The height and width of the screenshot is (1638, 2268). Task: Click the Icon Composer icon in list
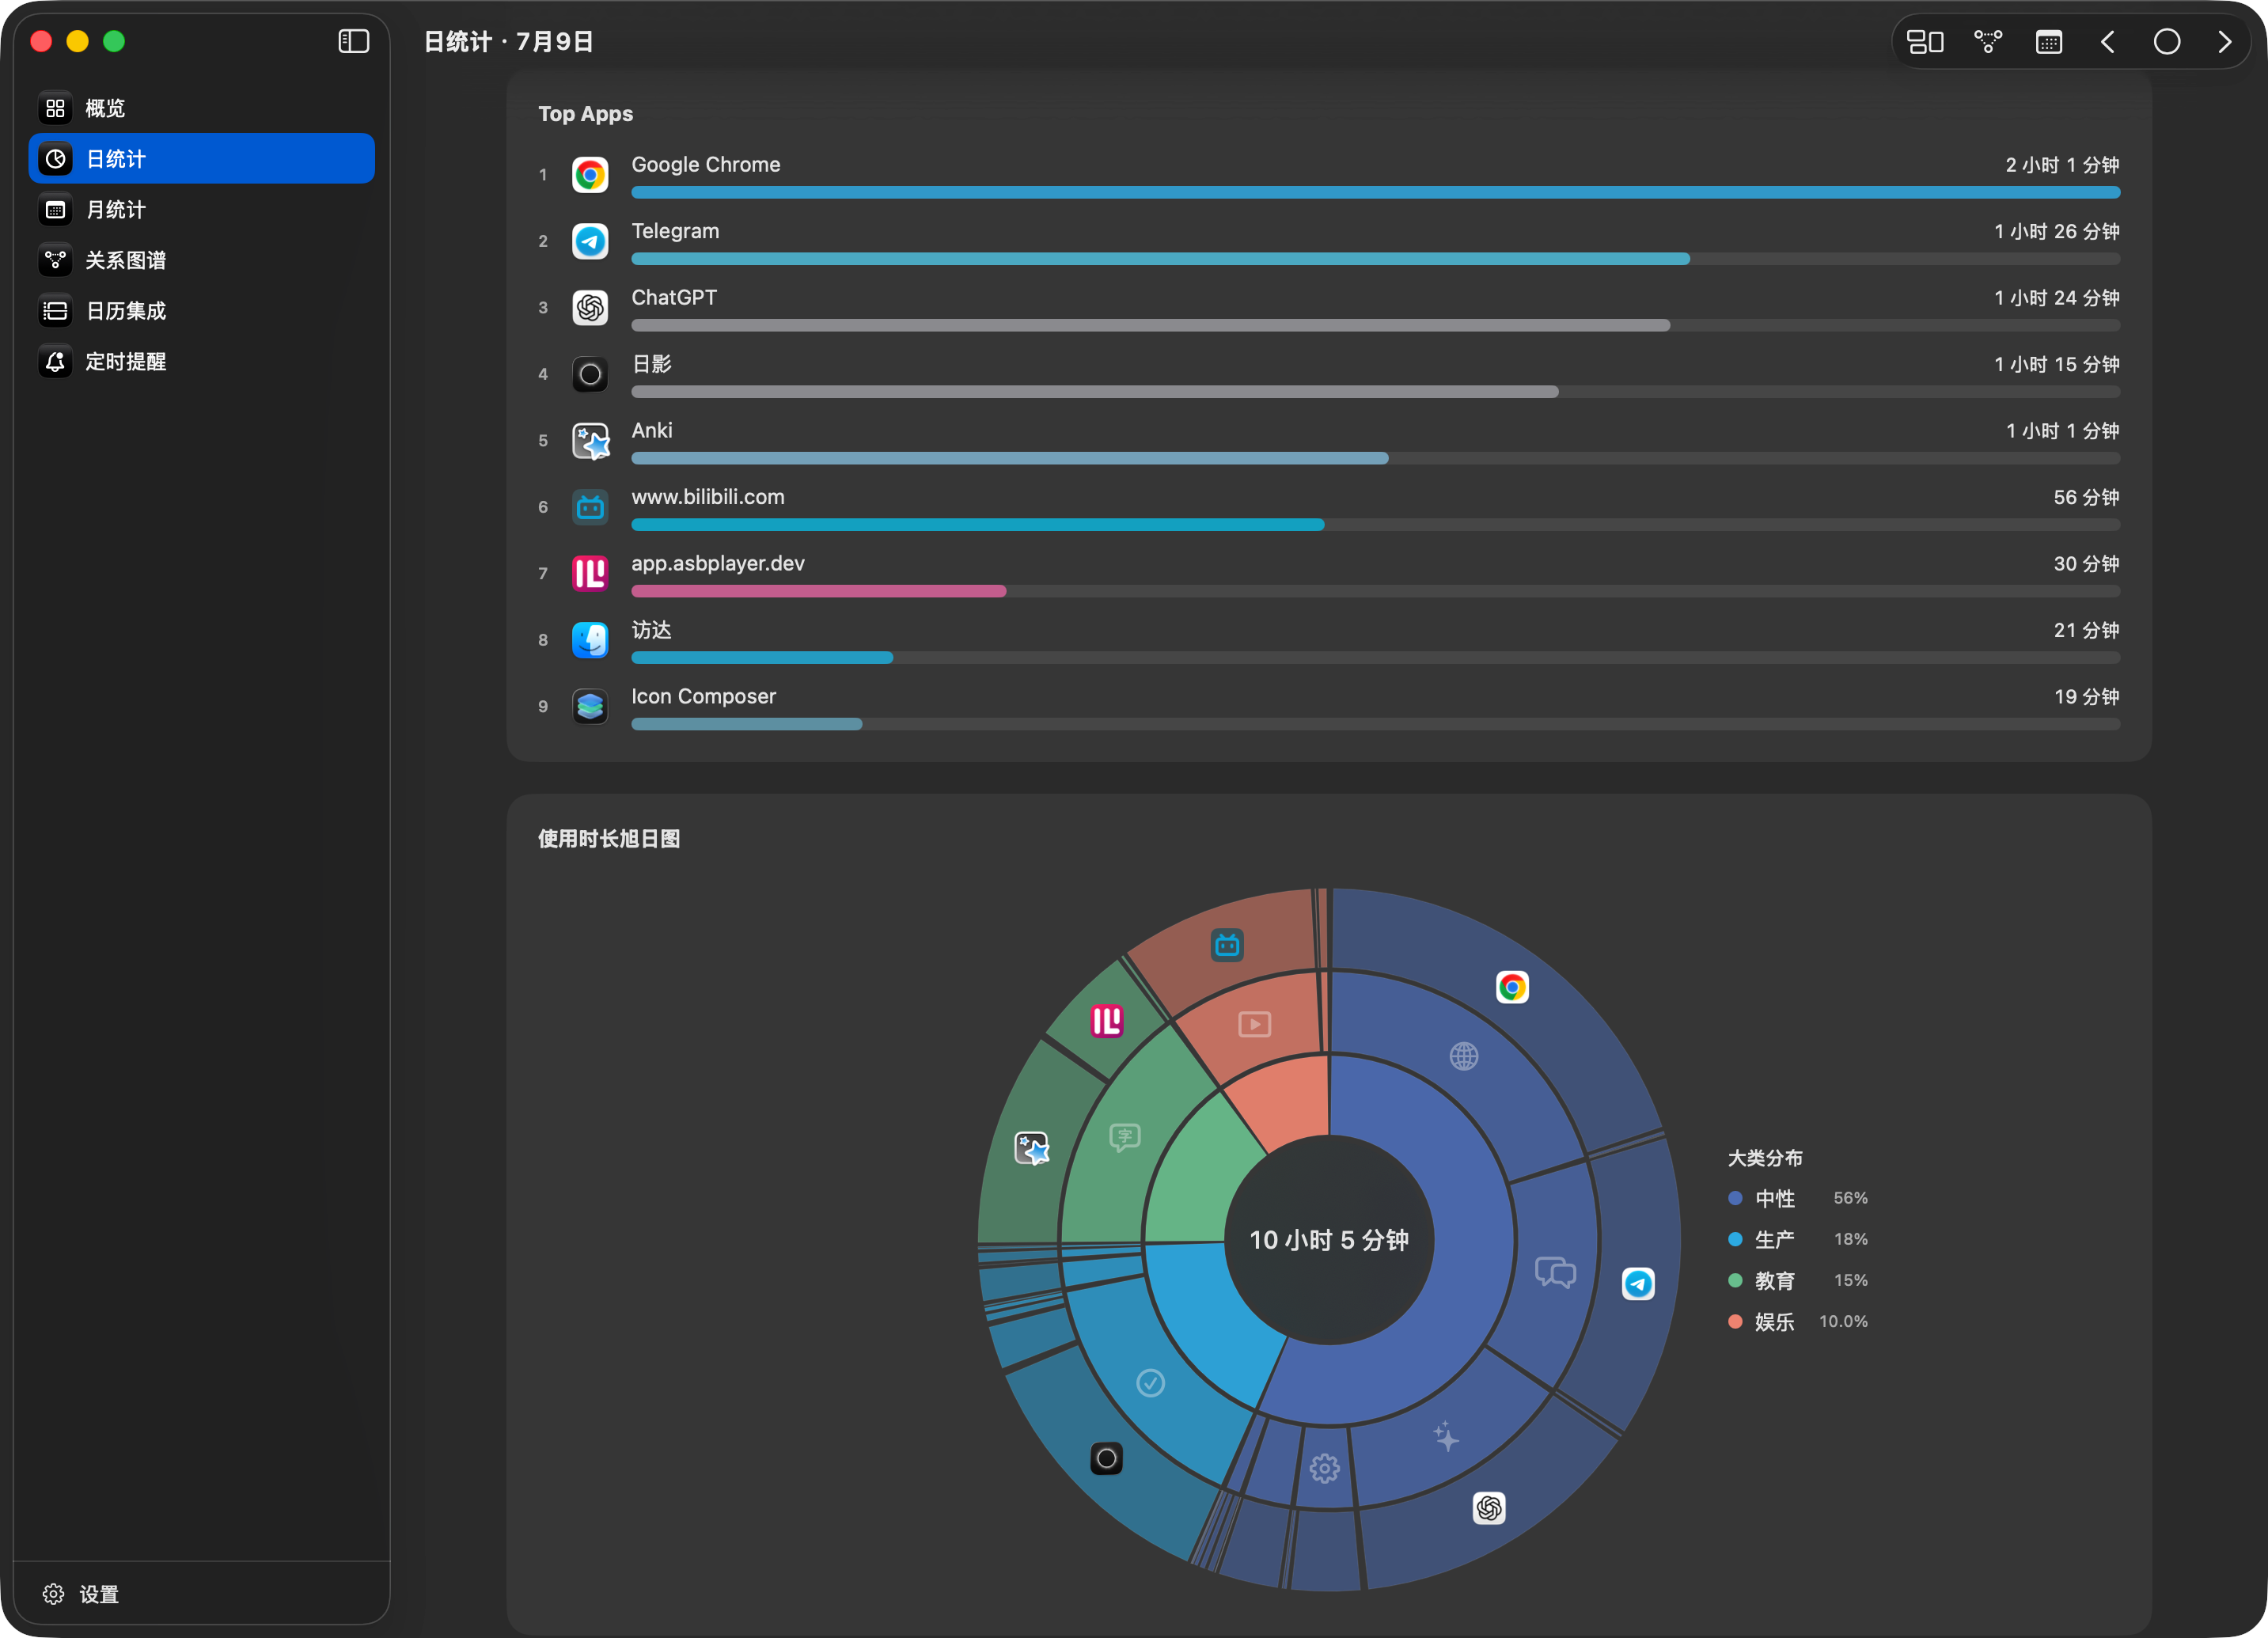590,707
